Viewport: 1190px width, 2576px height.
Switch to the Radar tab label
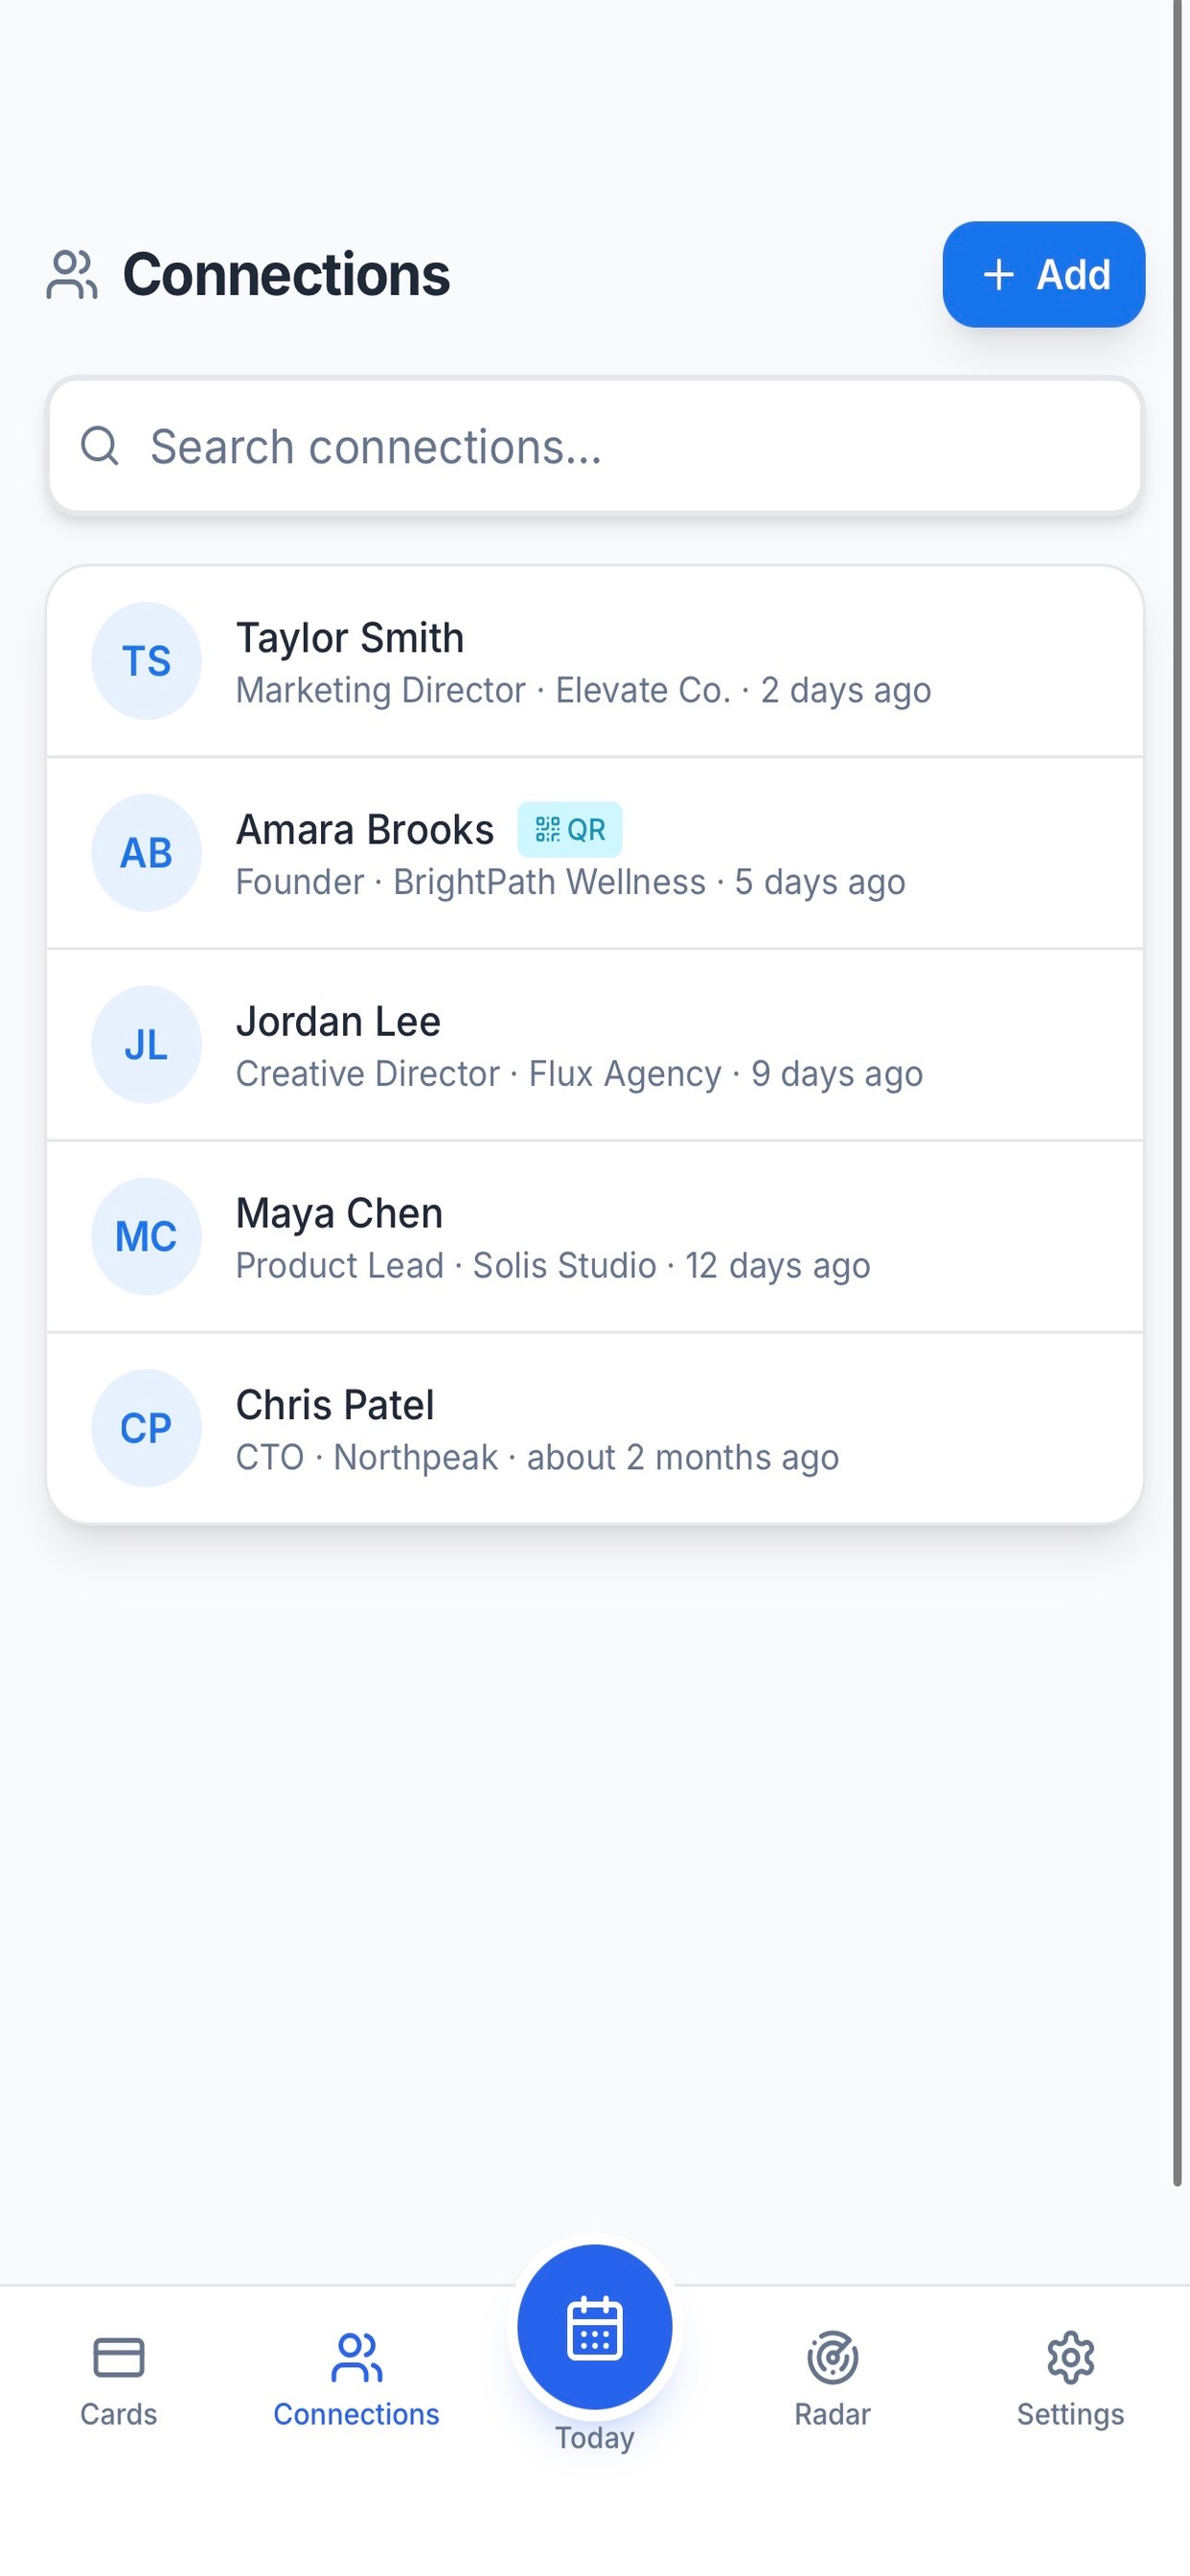point(832,2414)
